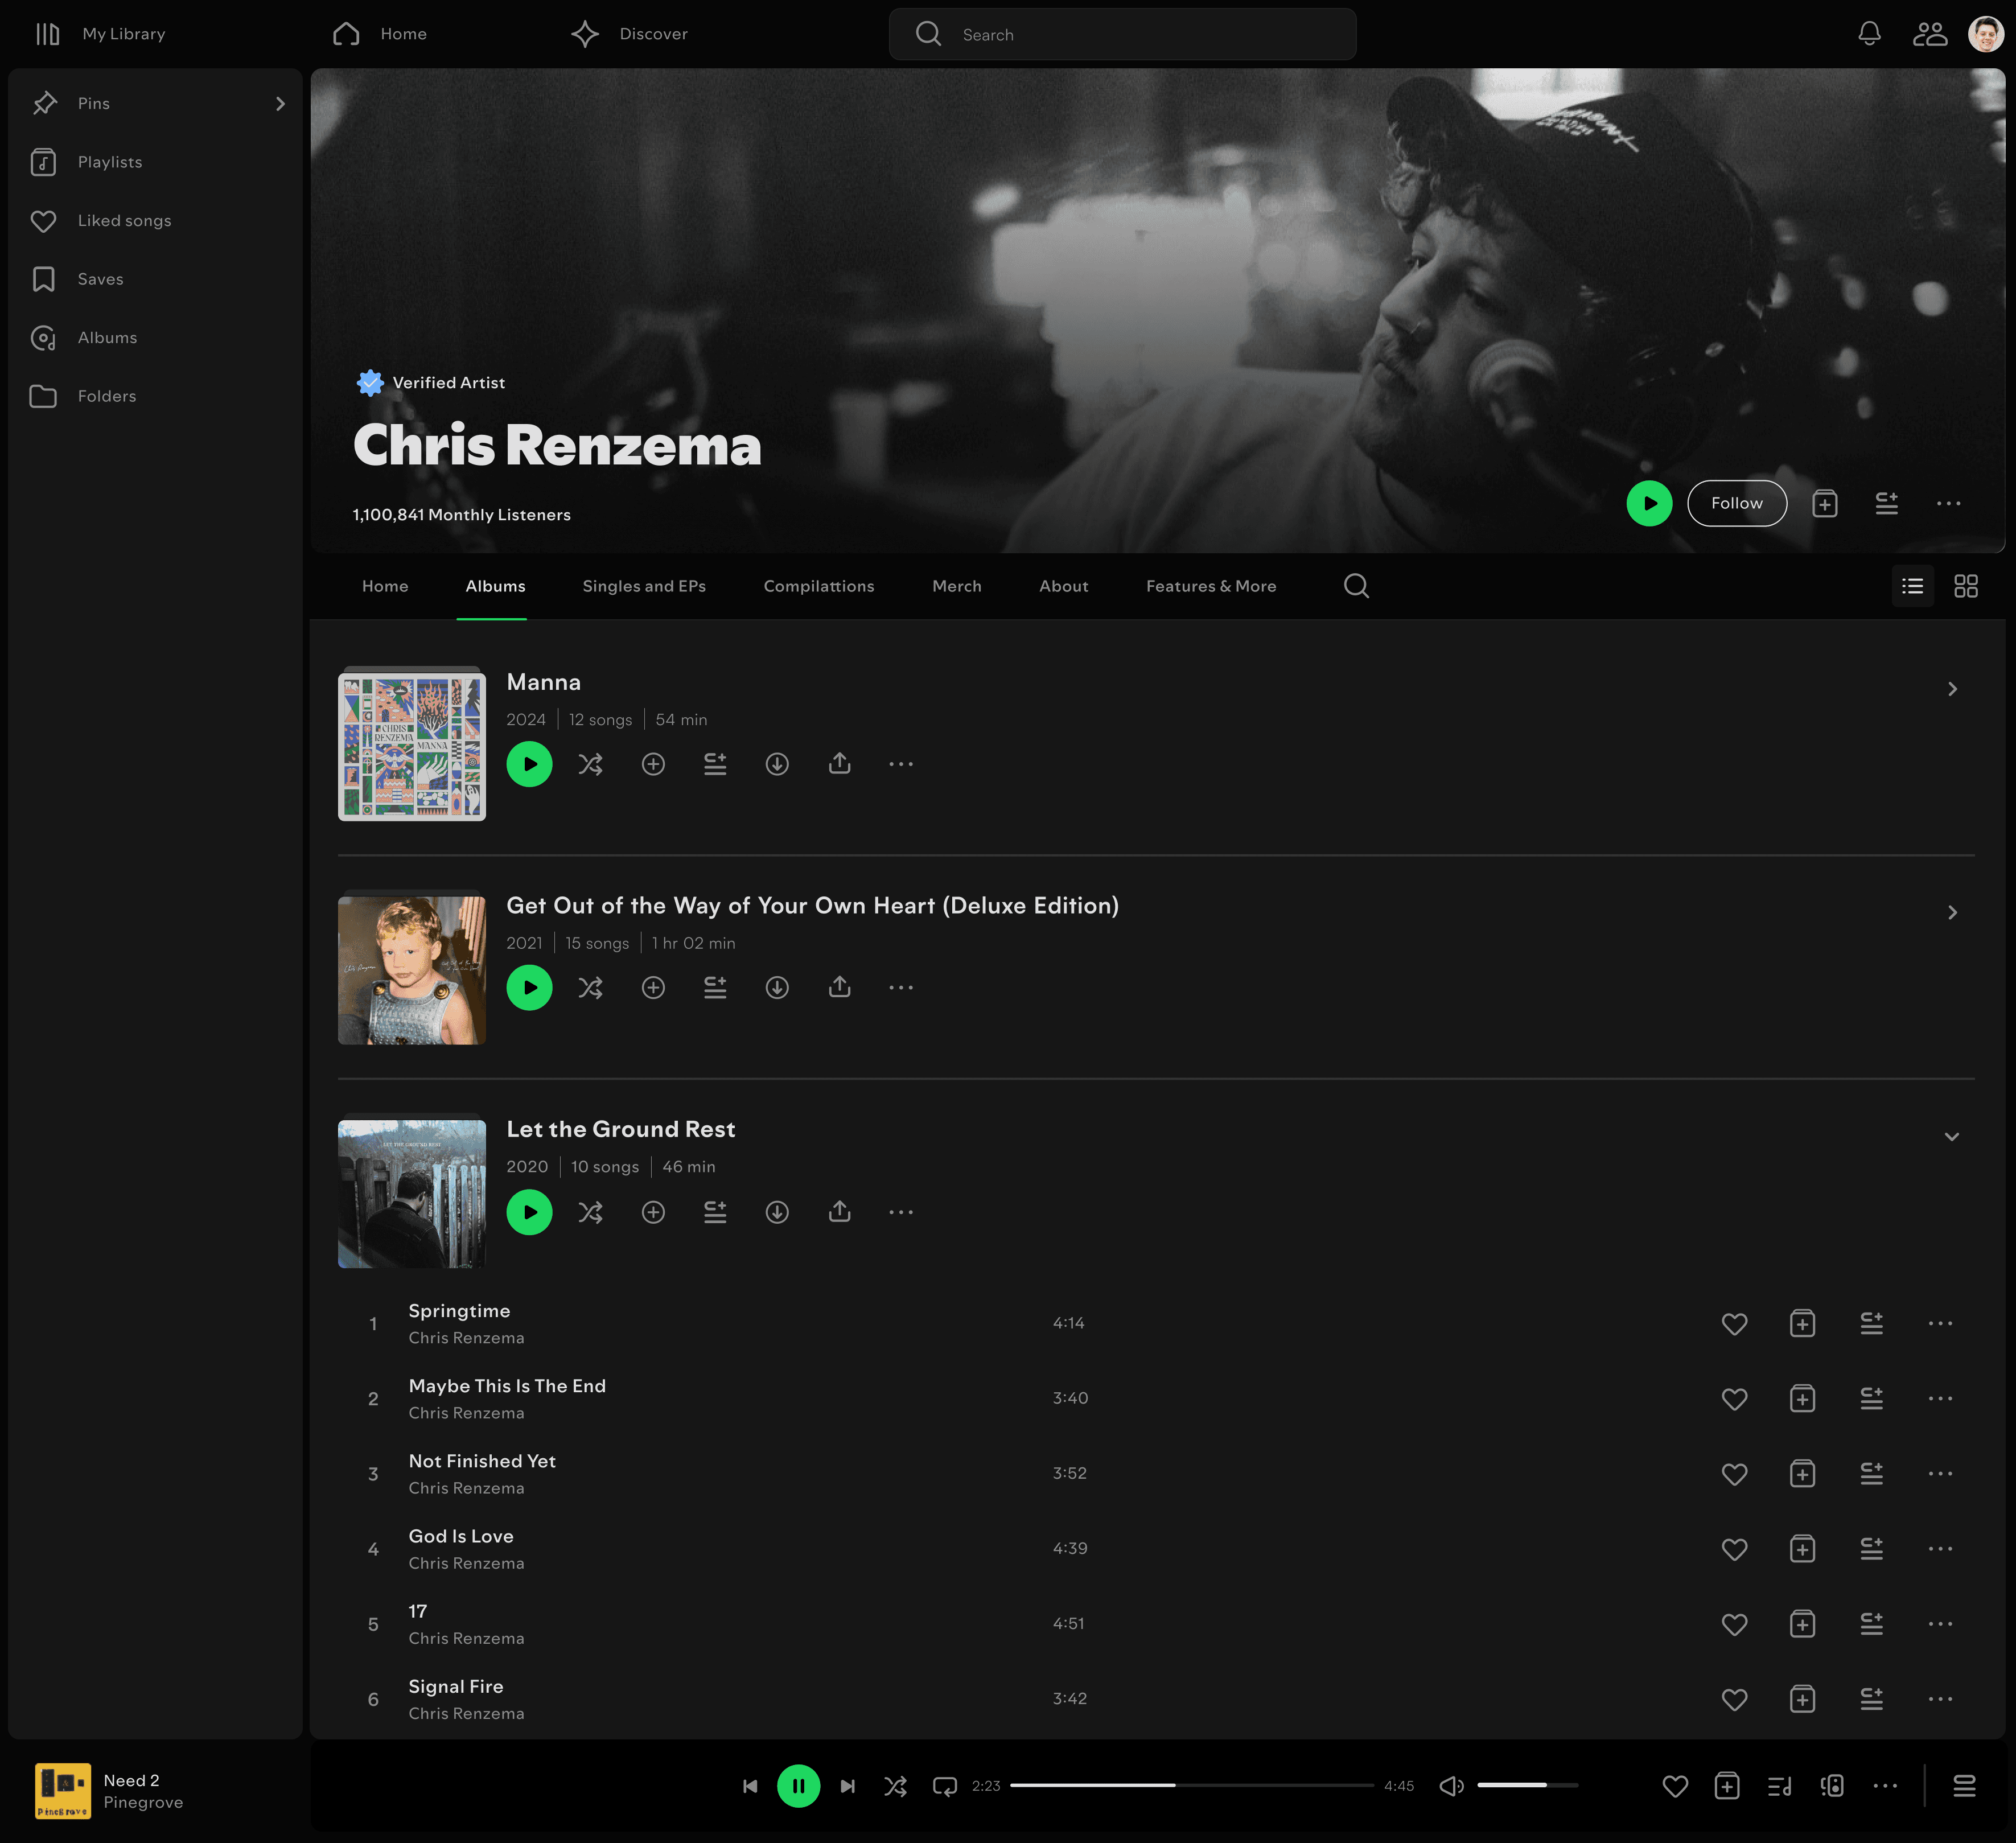Open more options for Get Out of the Way album
2016x1843 pixels.
coord(901,988)
